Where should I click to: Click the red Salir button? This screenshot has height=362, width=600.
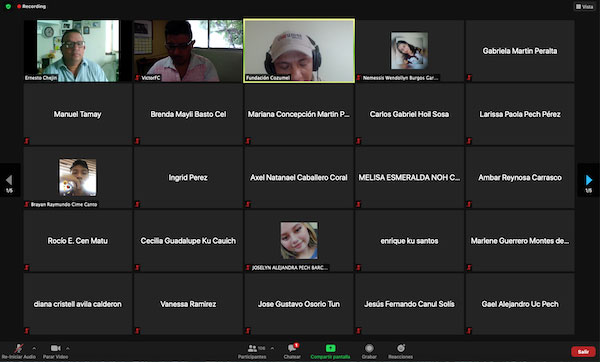[583, 351]
